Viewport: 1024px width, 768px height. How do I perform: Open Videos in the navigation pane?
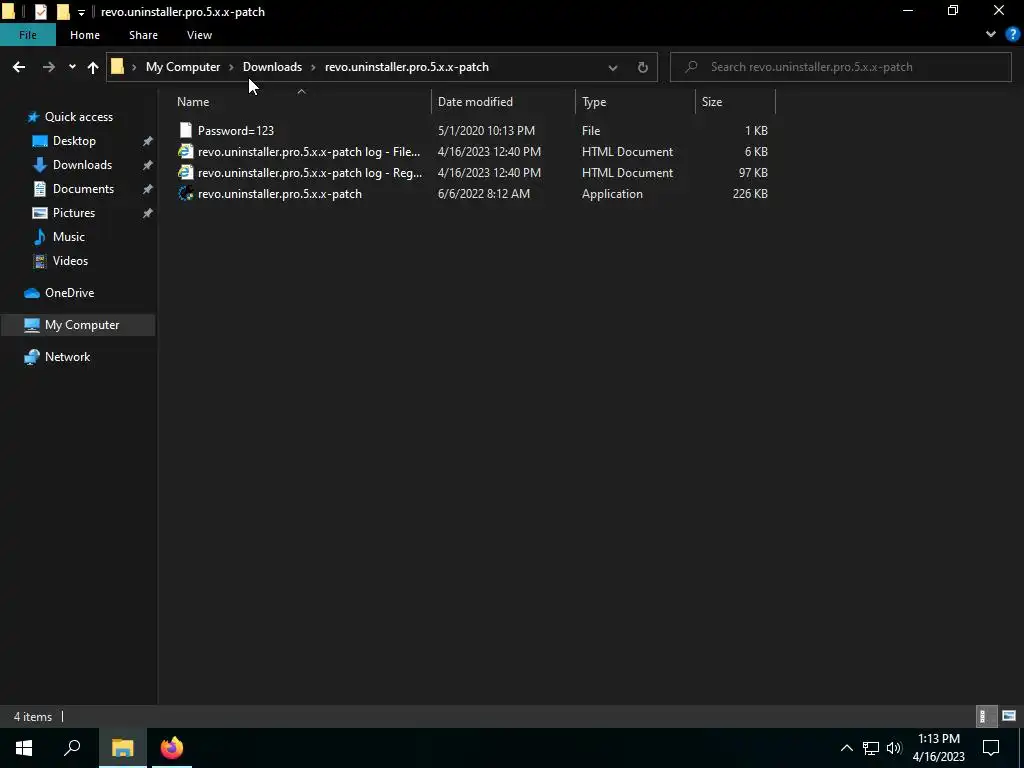tap(70, 261)
